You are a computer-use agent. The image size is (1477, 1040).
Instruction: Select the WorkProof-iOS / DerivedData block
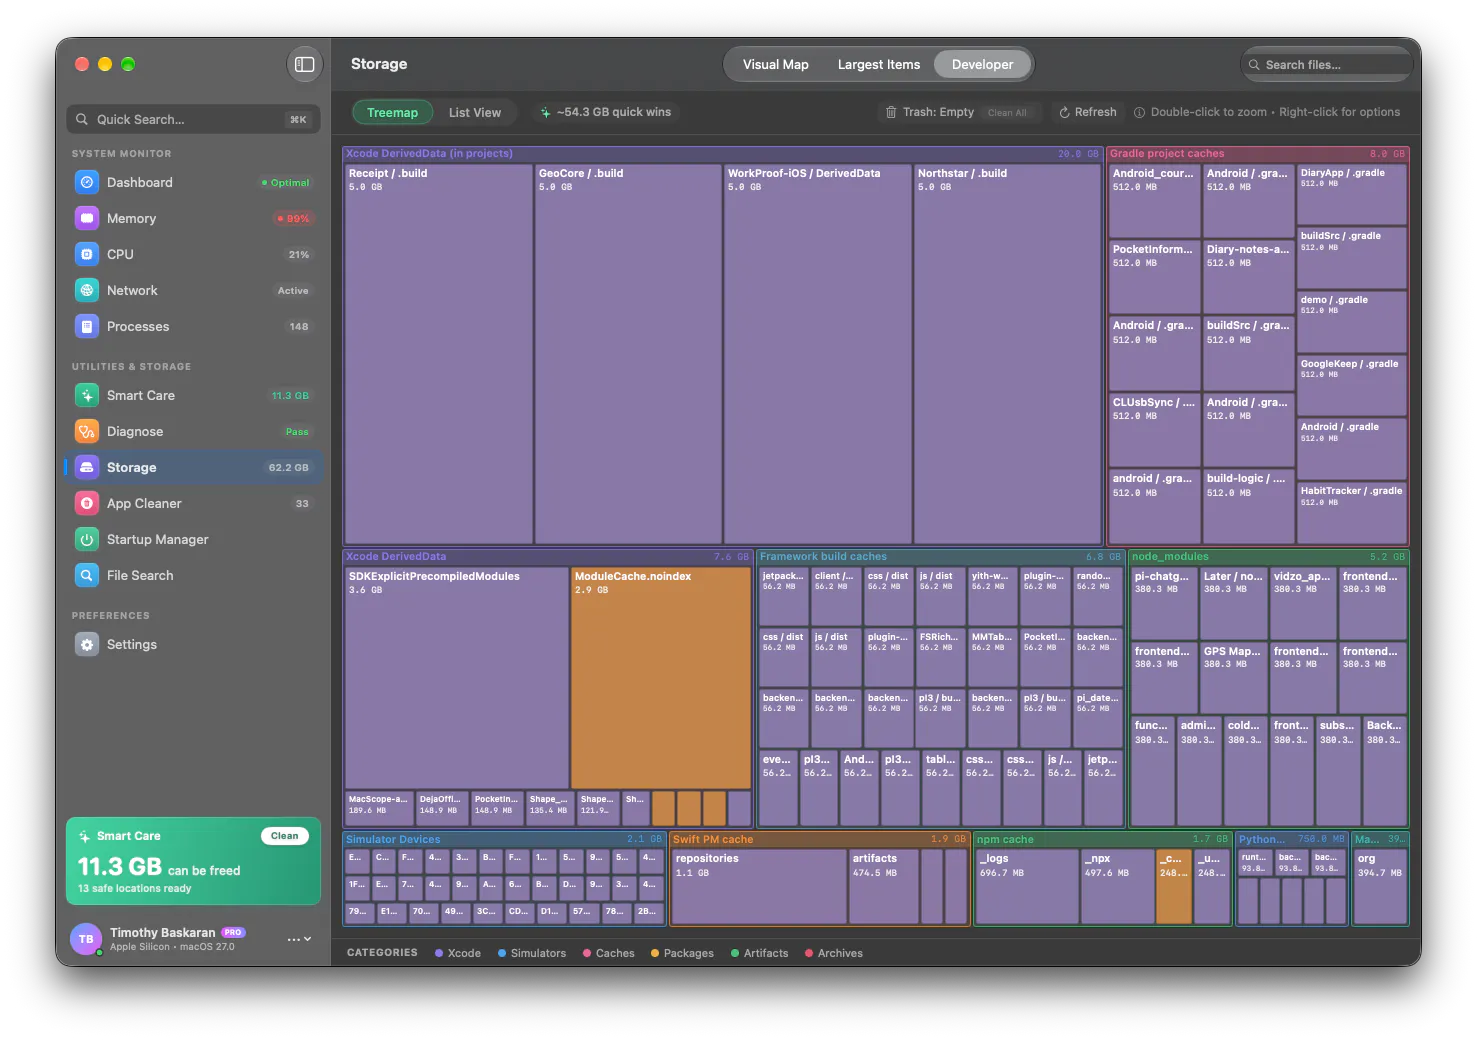click(818, 354)
